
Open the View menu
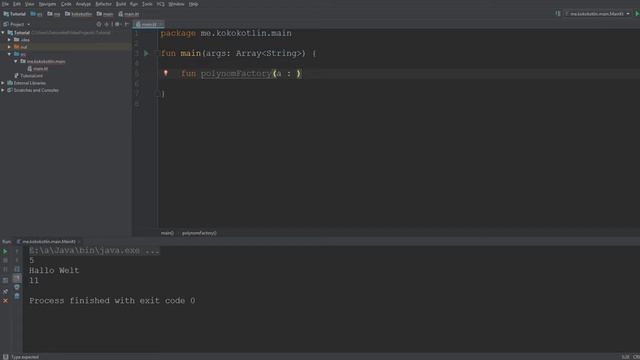[30, 4]
